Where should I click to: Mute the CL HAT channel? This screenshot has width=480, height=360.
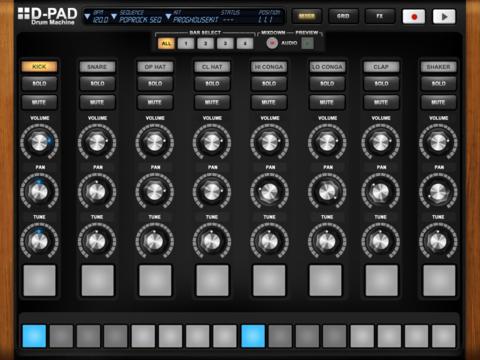pos(212,102)
